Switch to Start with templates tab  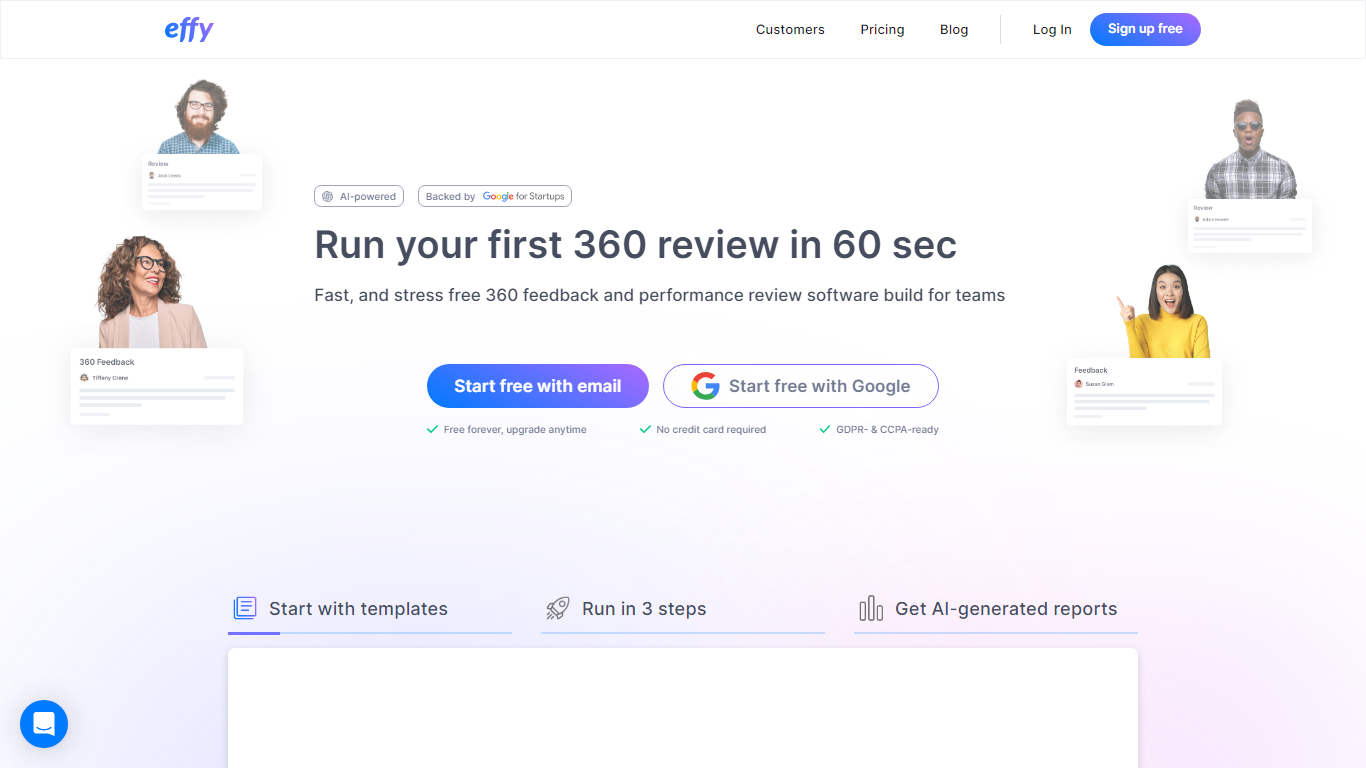pos(358,609)
